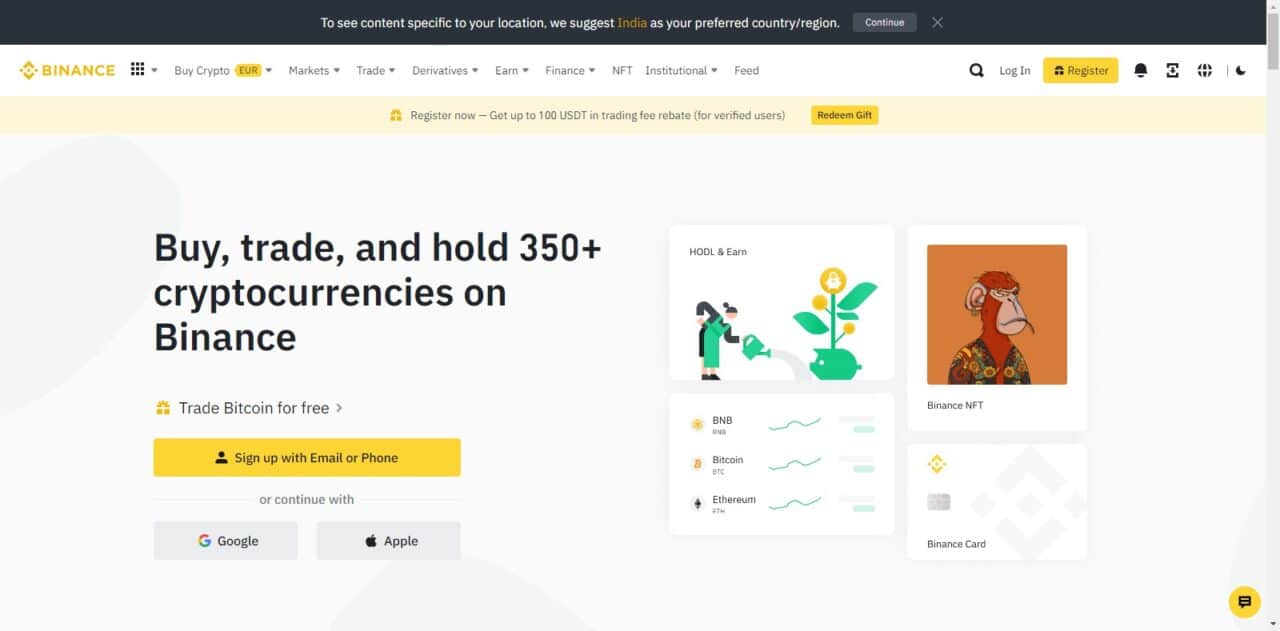Image resolution: width=1280 pixels, height=631 pixels.
Task: Click the gift icon in promo banner
Action: (396, 115)
